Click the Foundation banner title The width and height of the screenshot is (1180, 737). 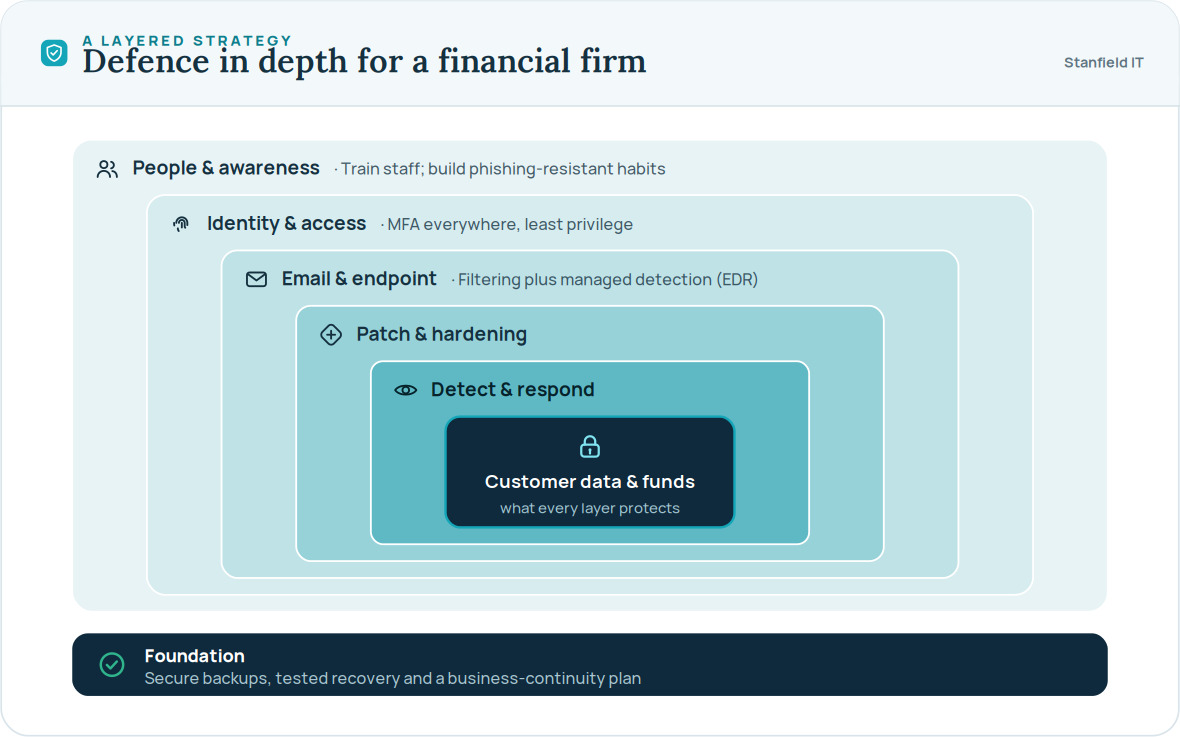coord(194,656)
